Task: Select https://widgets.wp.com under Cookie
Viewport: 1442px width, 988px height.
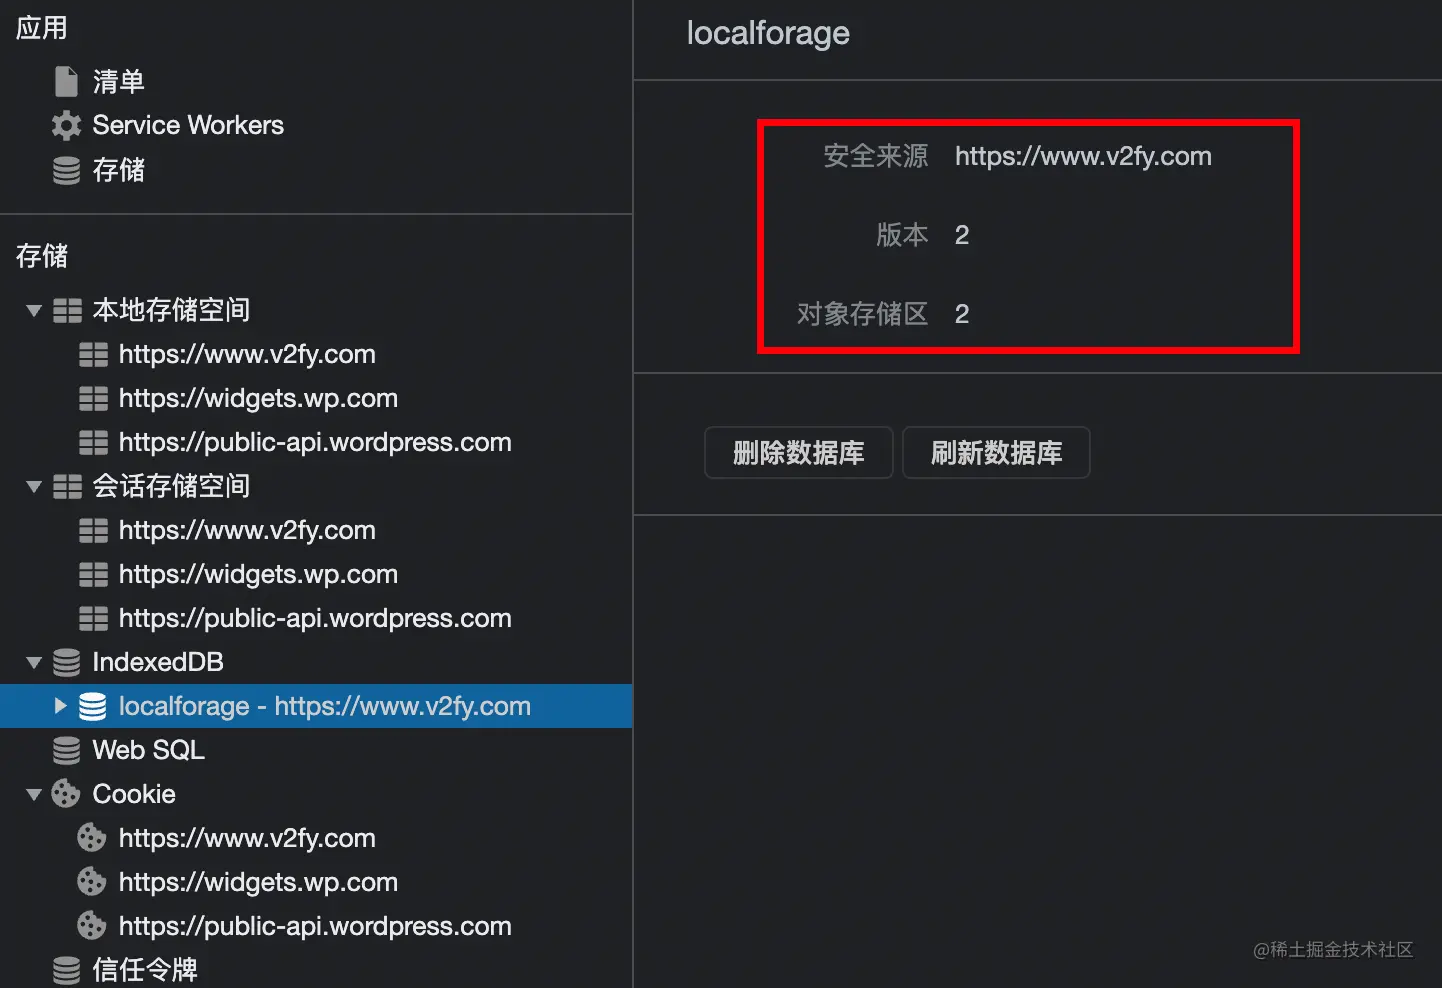Action: point(257,882)
